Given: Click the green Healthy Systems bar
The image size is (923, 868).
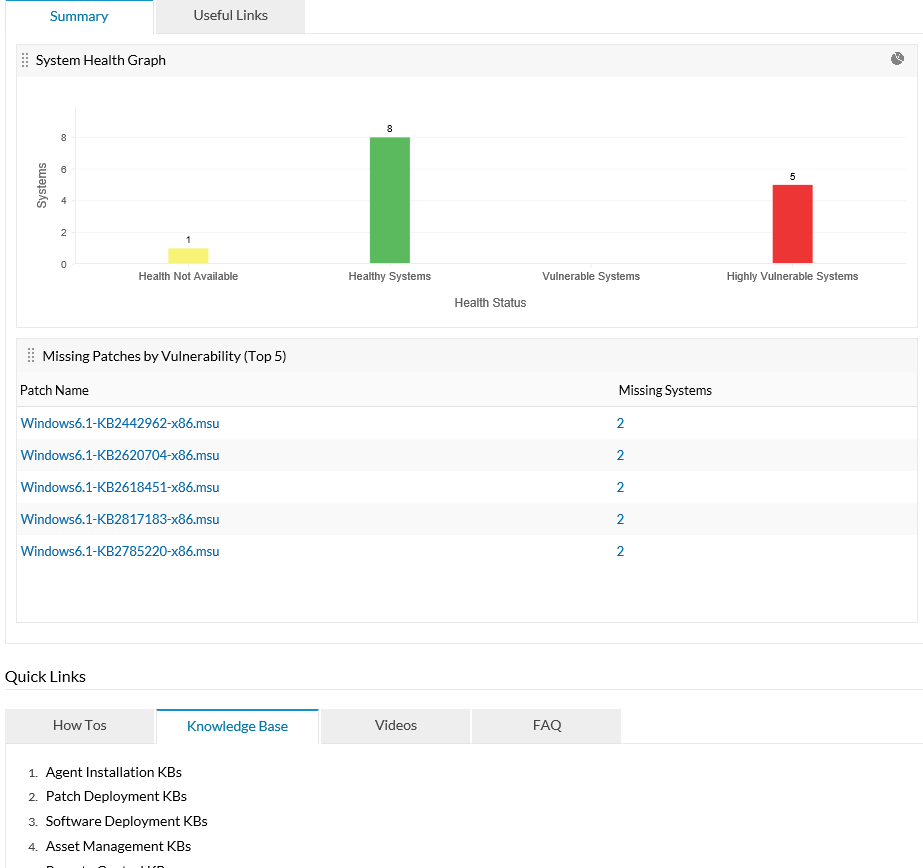Looking at the screenshot, I should [390, 200].
